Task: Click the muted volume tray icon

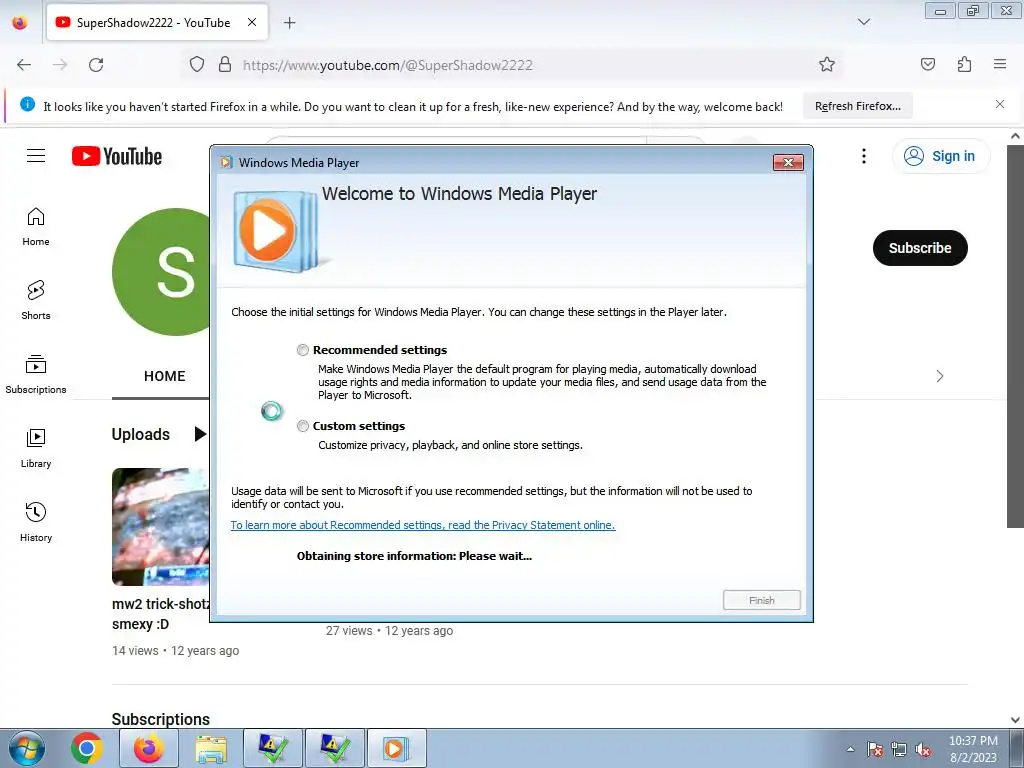Action: [923, 749]
